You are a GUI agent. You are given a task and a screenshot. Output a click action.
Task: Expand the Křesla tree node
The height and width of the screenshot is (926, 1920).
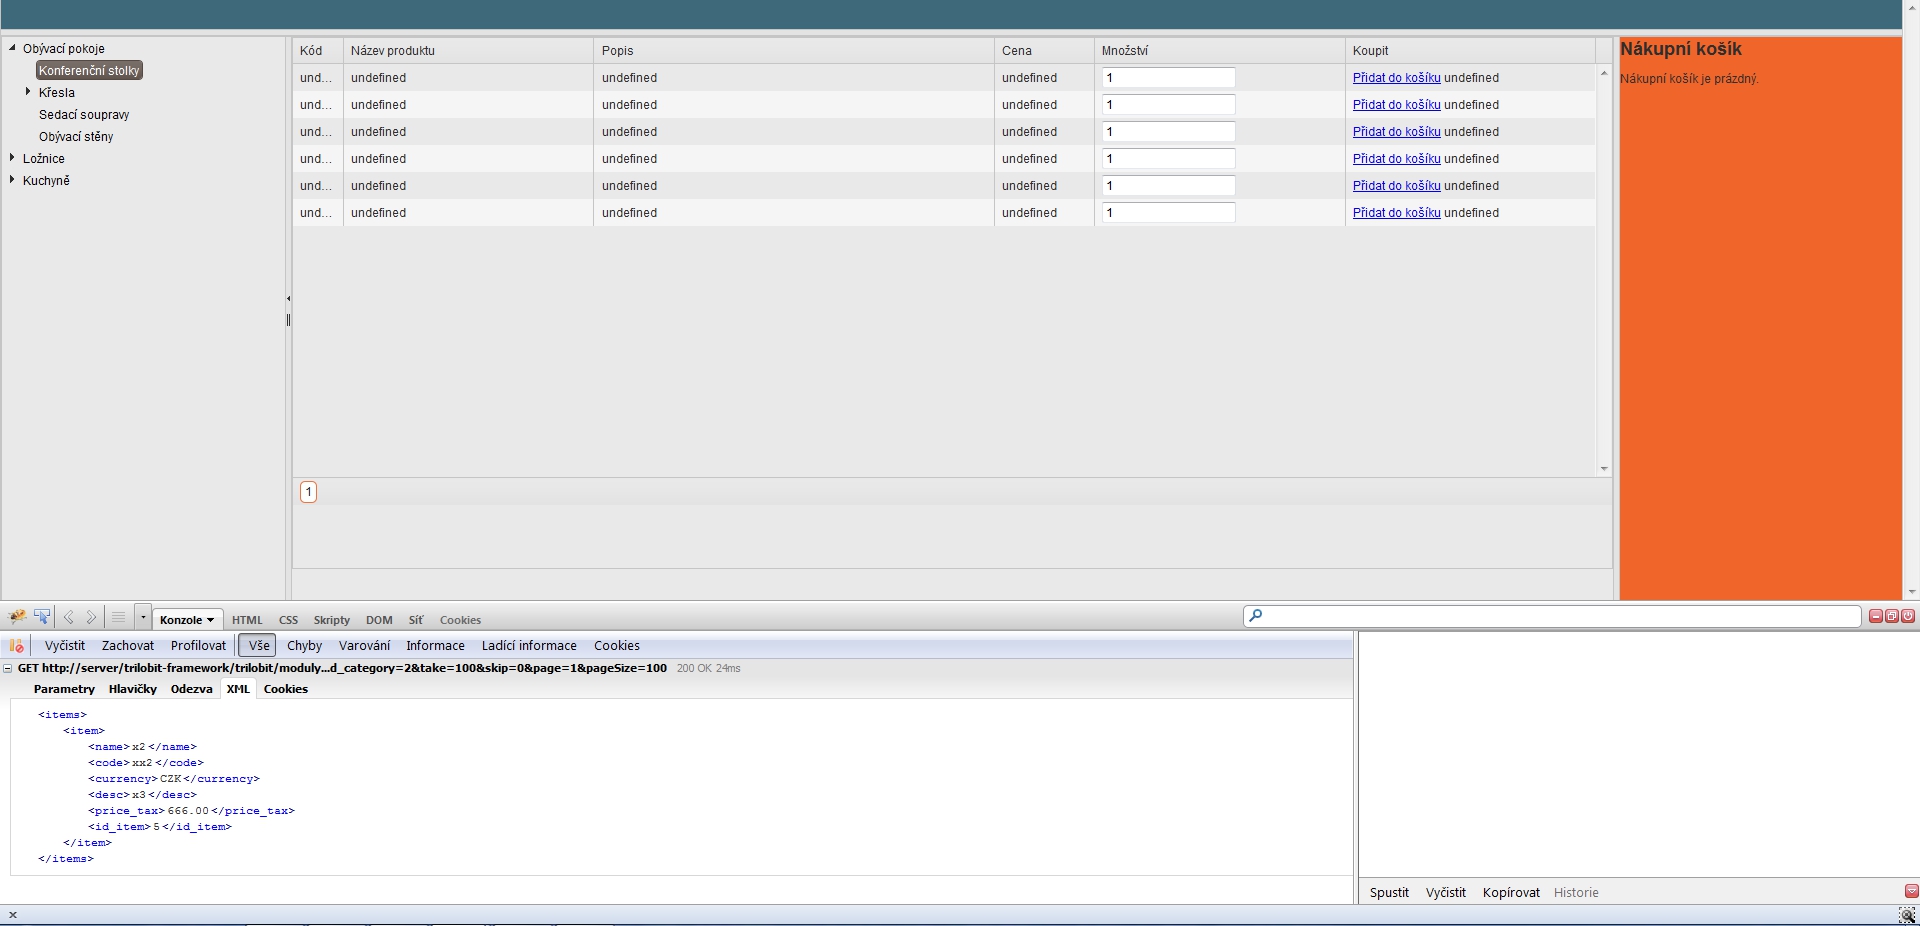[x=28, y=91]
